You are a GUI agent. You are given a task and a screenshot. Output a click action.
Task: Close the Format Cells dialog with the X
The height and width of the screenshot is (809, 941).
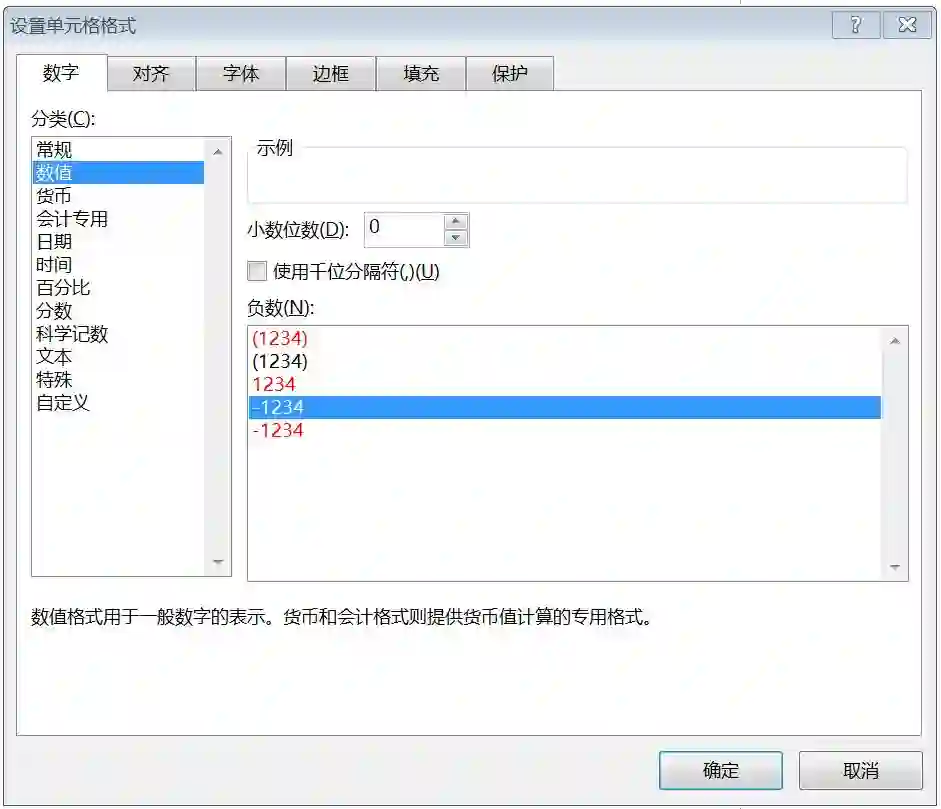point(907,25)
